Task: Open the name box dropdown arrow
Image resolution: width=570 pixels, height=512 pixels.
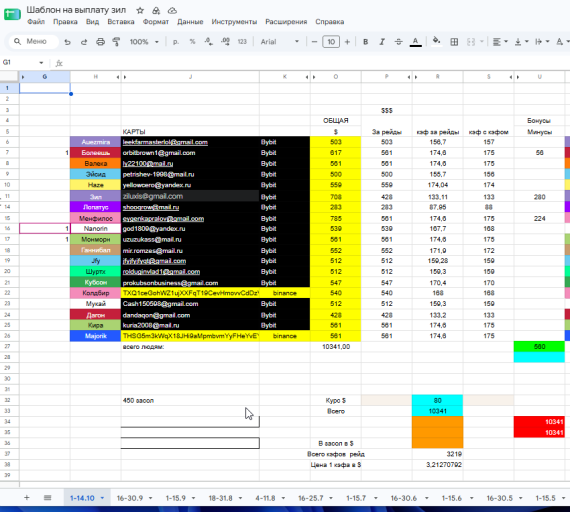Action: (x=41, y=63)
